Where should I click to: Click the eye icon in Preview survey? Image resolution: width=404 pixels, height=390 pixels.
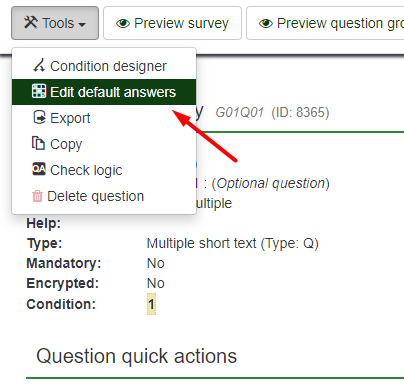123,23
